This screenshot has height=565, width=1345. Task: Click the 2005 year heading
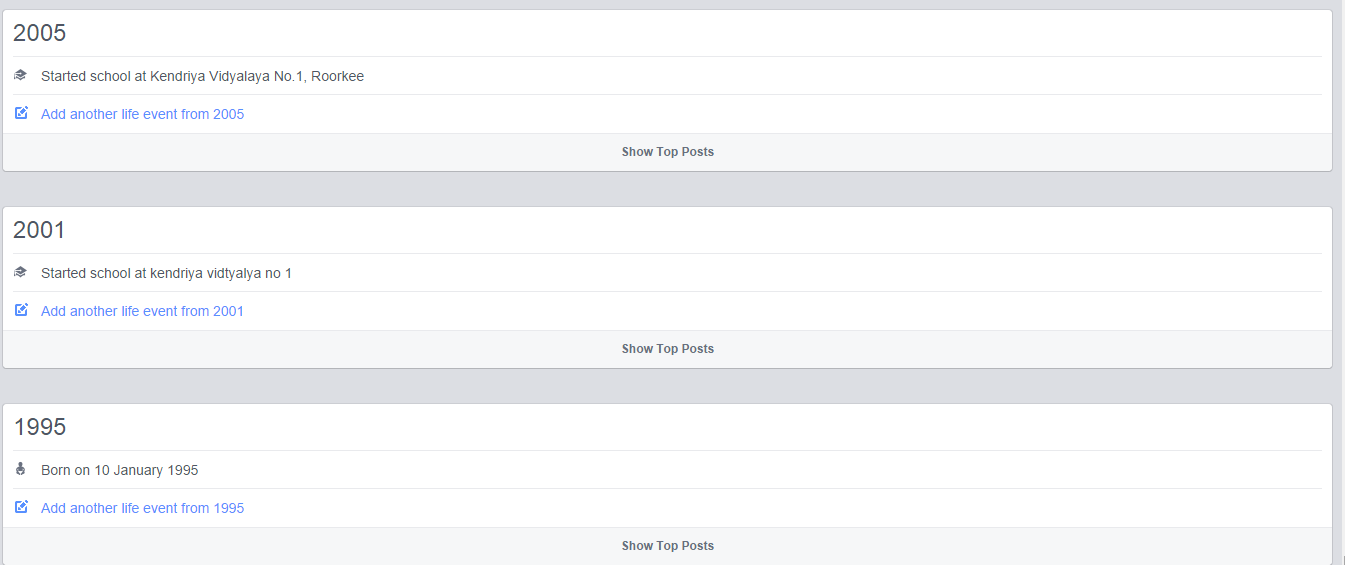[39, 33]
